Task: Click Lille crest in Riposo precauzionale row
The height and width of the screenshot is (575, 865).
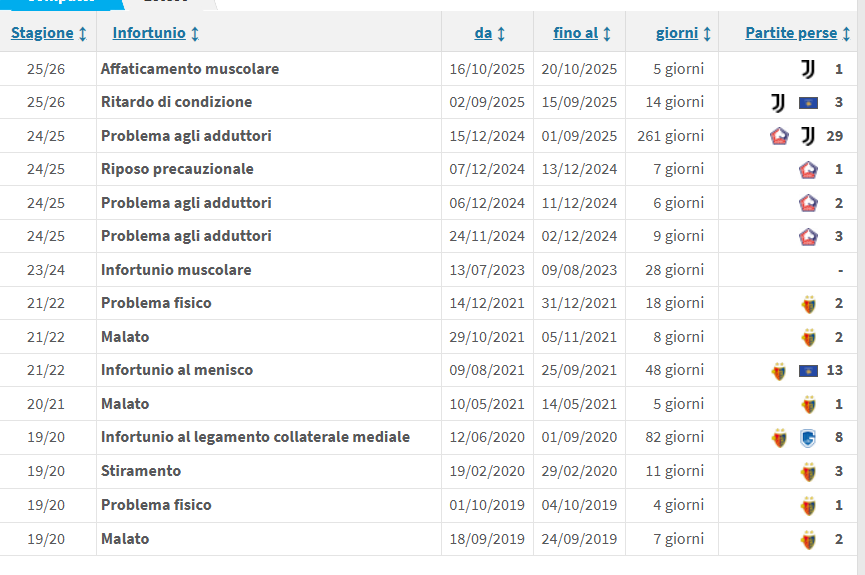Action: [808, 170]
